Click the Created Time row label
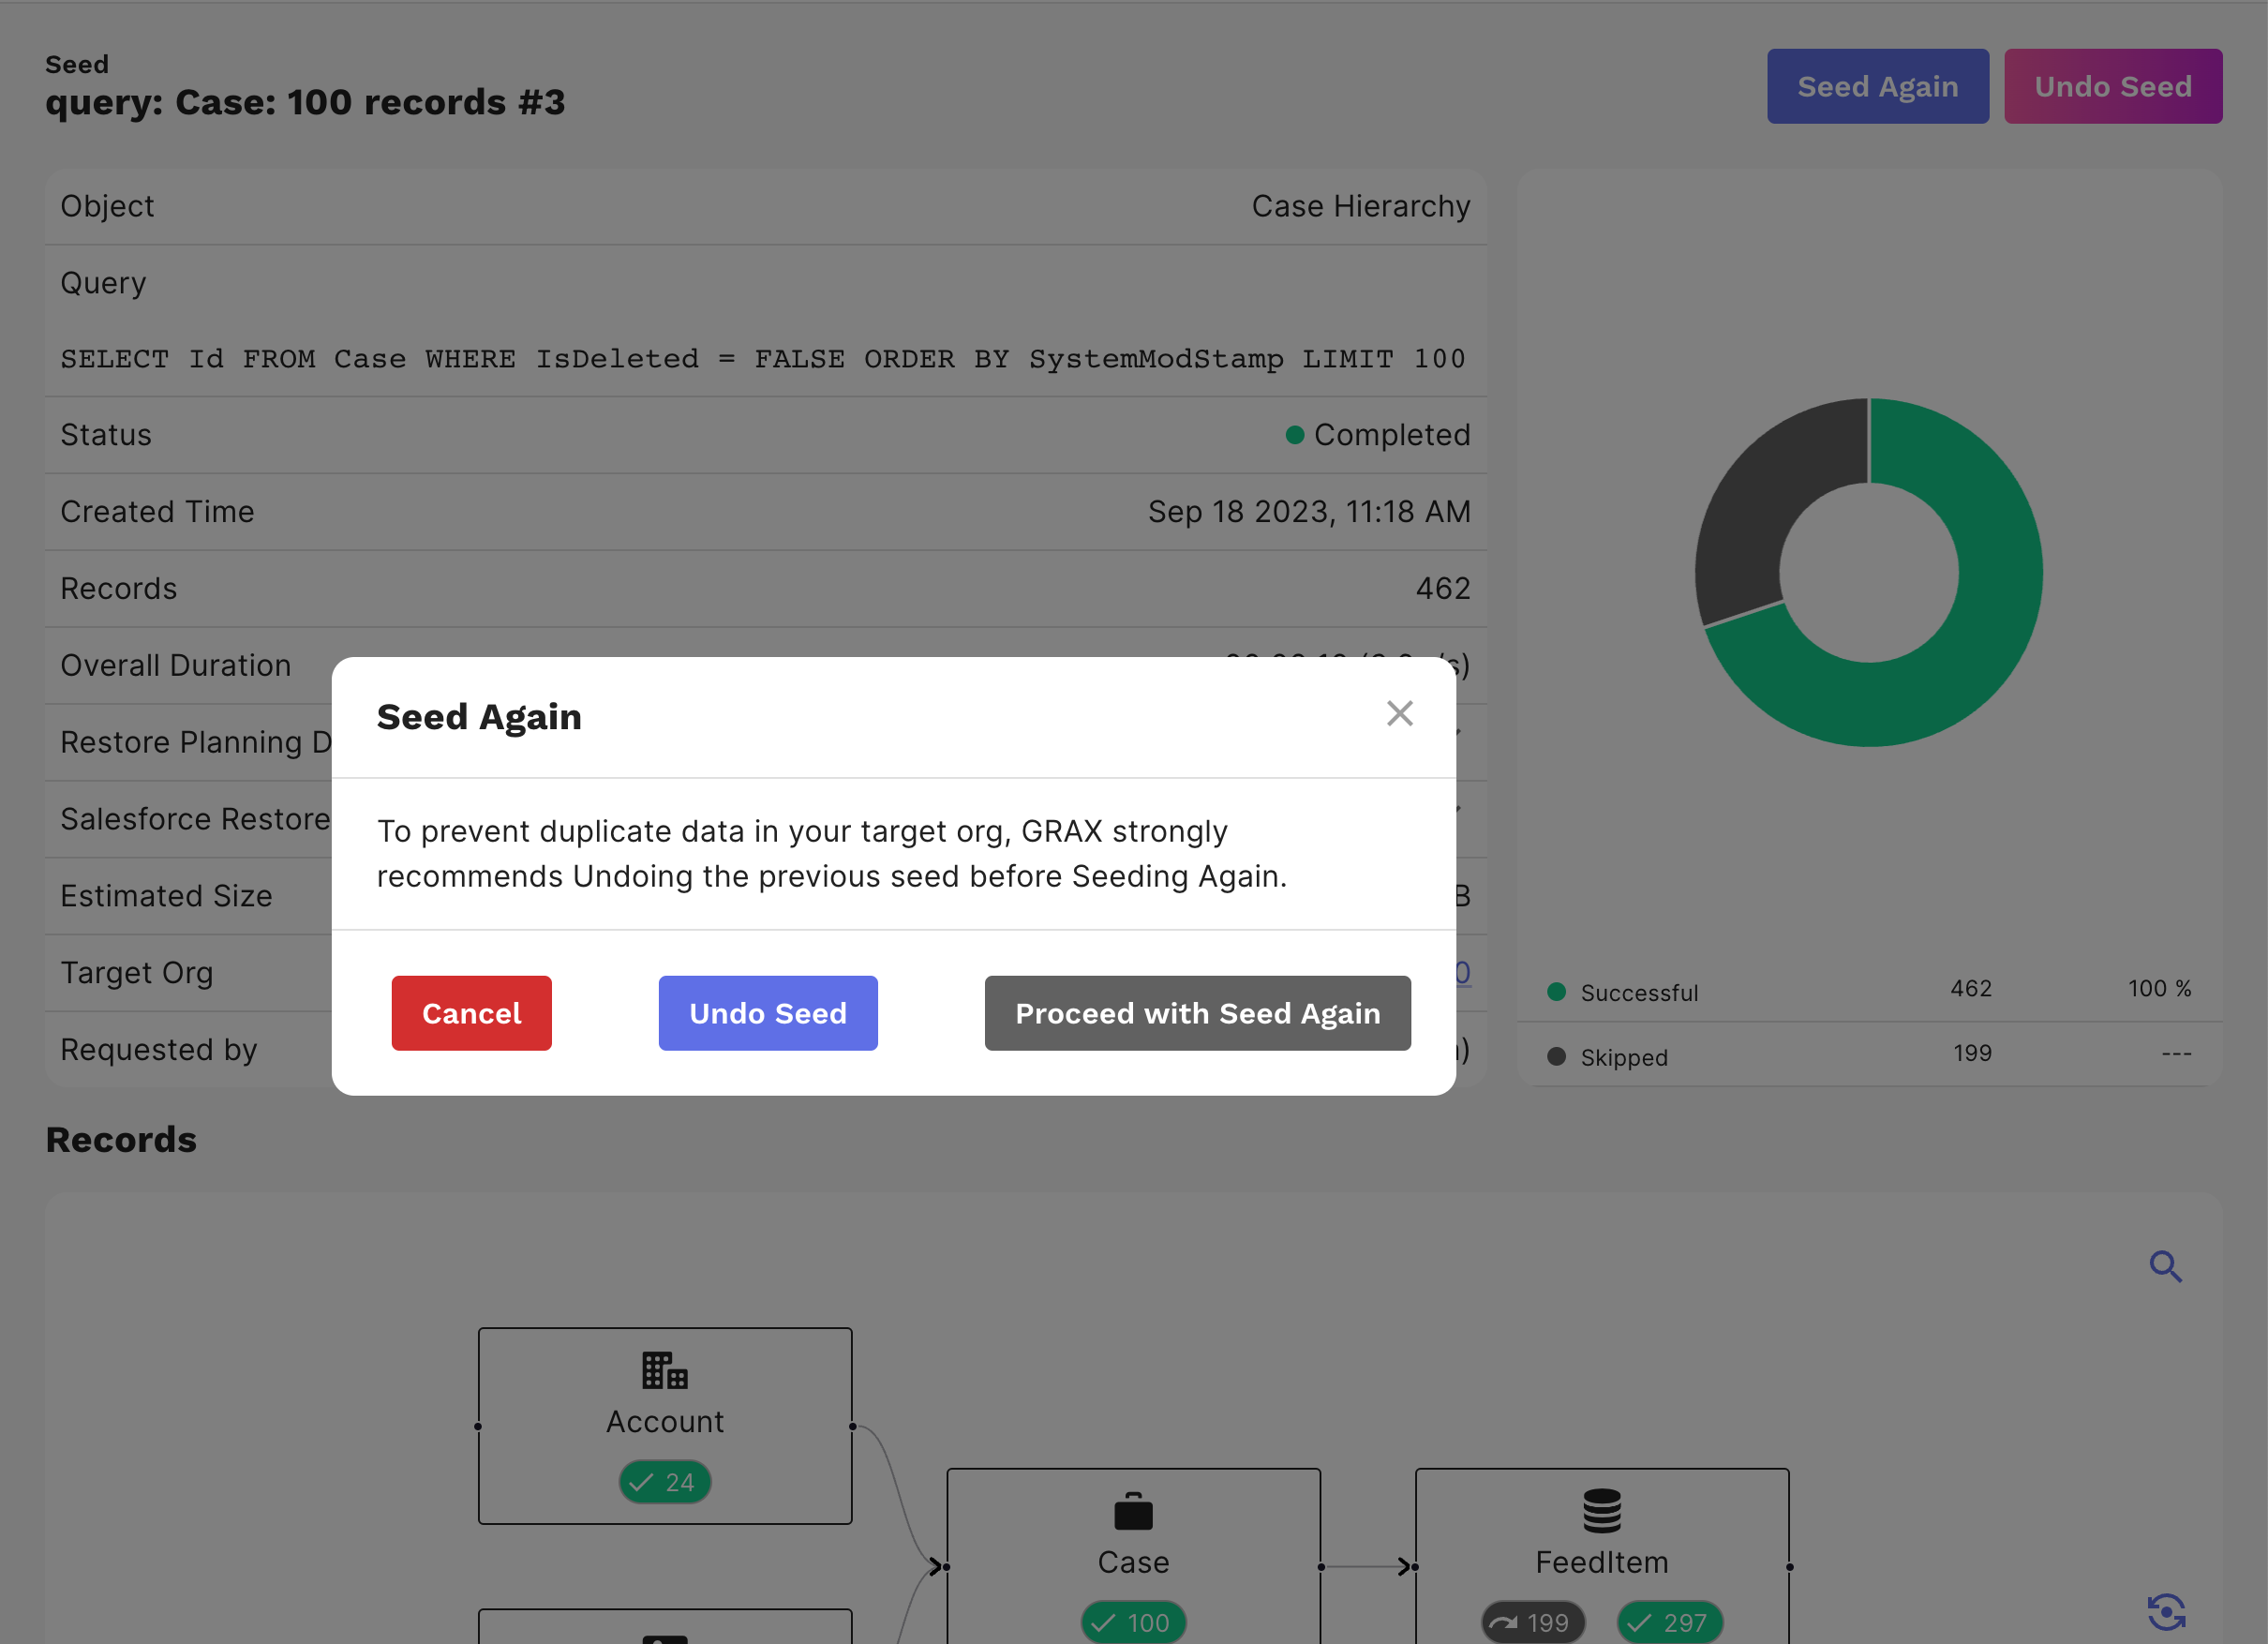 157,512
